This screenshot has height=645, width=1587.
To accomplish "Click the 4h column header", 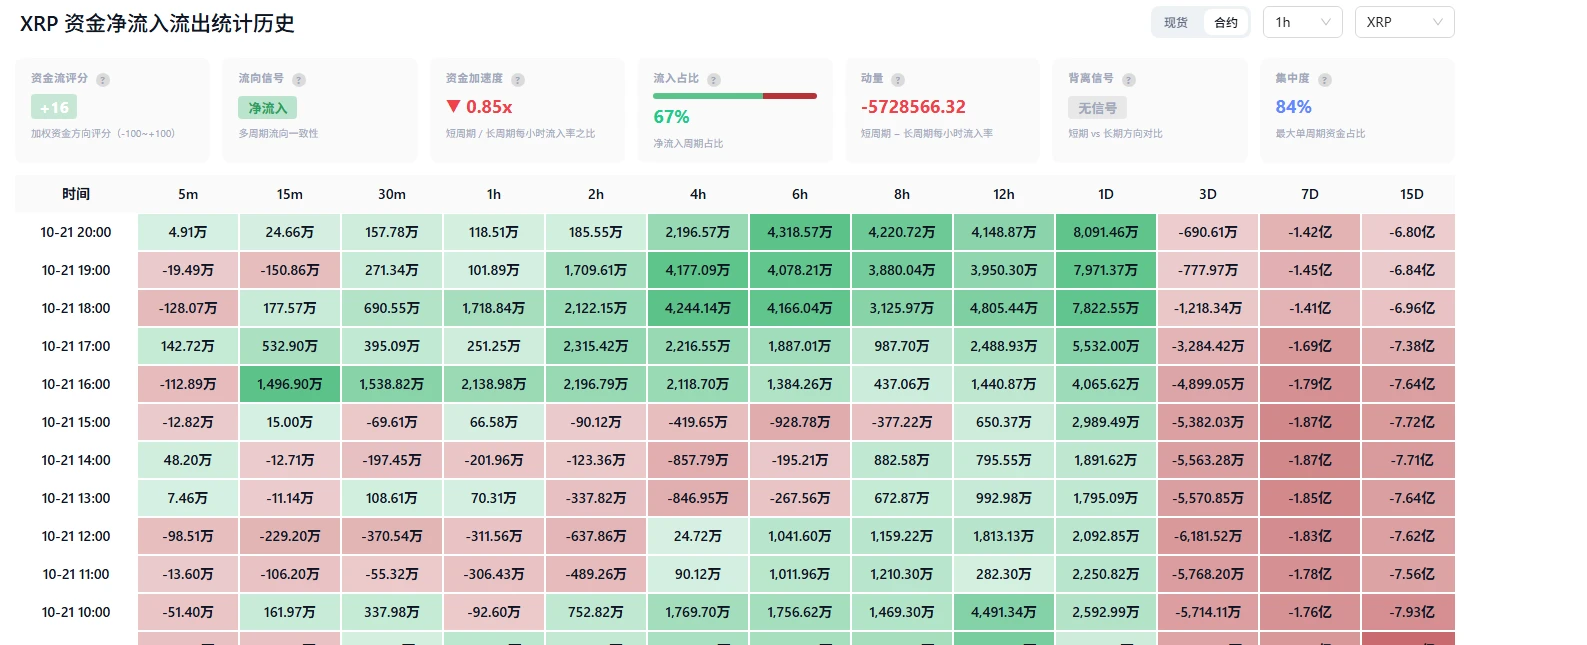I will (x=698, y=194).
